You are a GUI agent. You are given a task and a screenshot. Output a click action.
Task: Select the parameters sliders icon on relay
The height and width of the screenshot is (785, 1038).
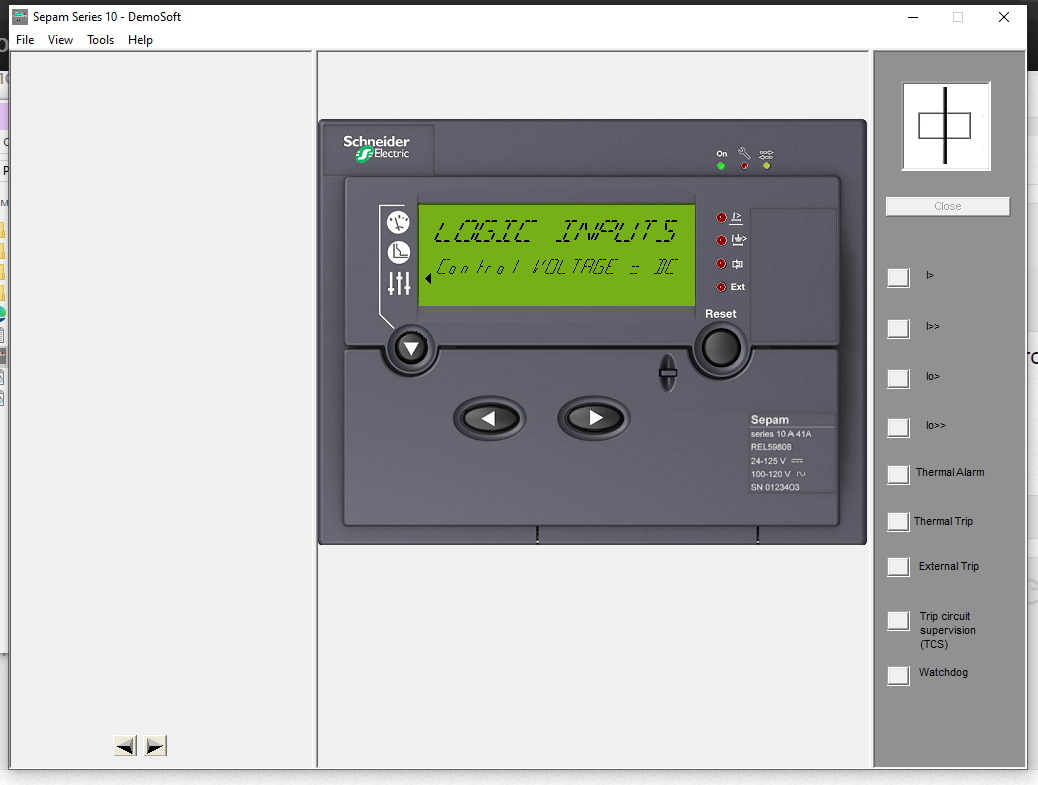(399, 283)
